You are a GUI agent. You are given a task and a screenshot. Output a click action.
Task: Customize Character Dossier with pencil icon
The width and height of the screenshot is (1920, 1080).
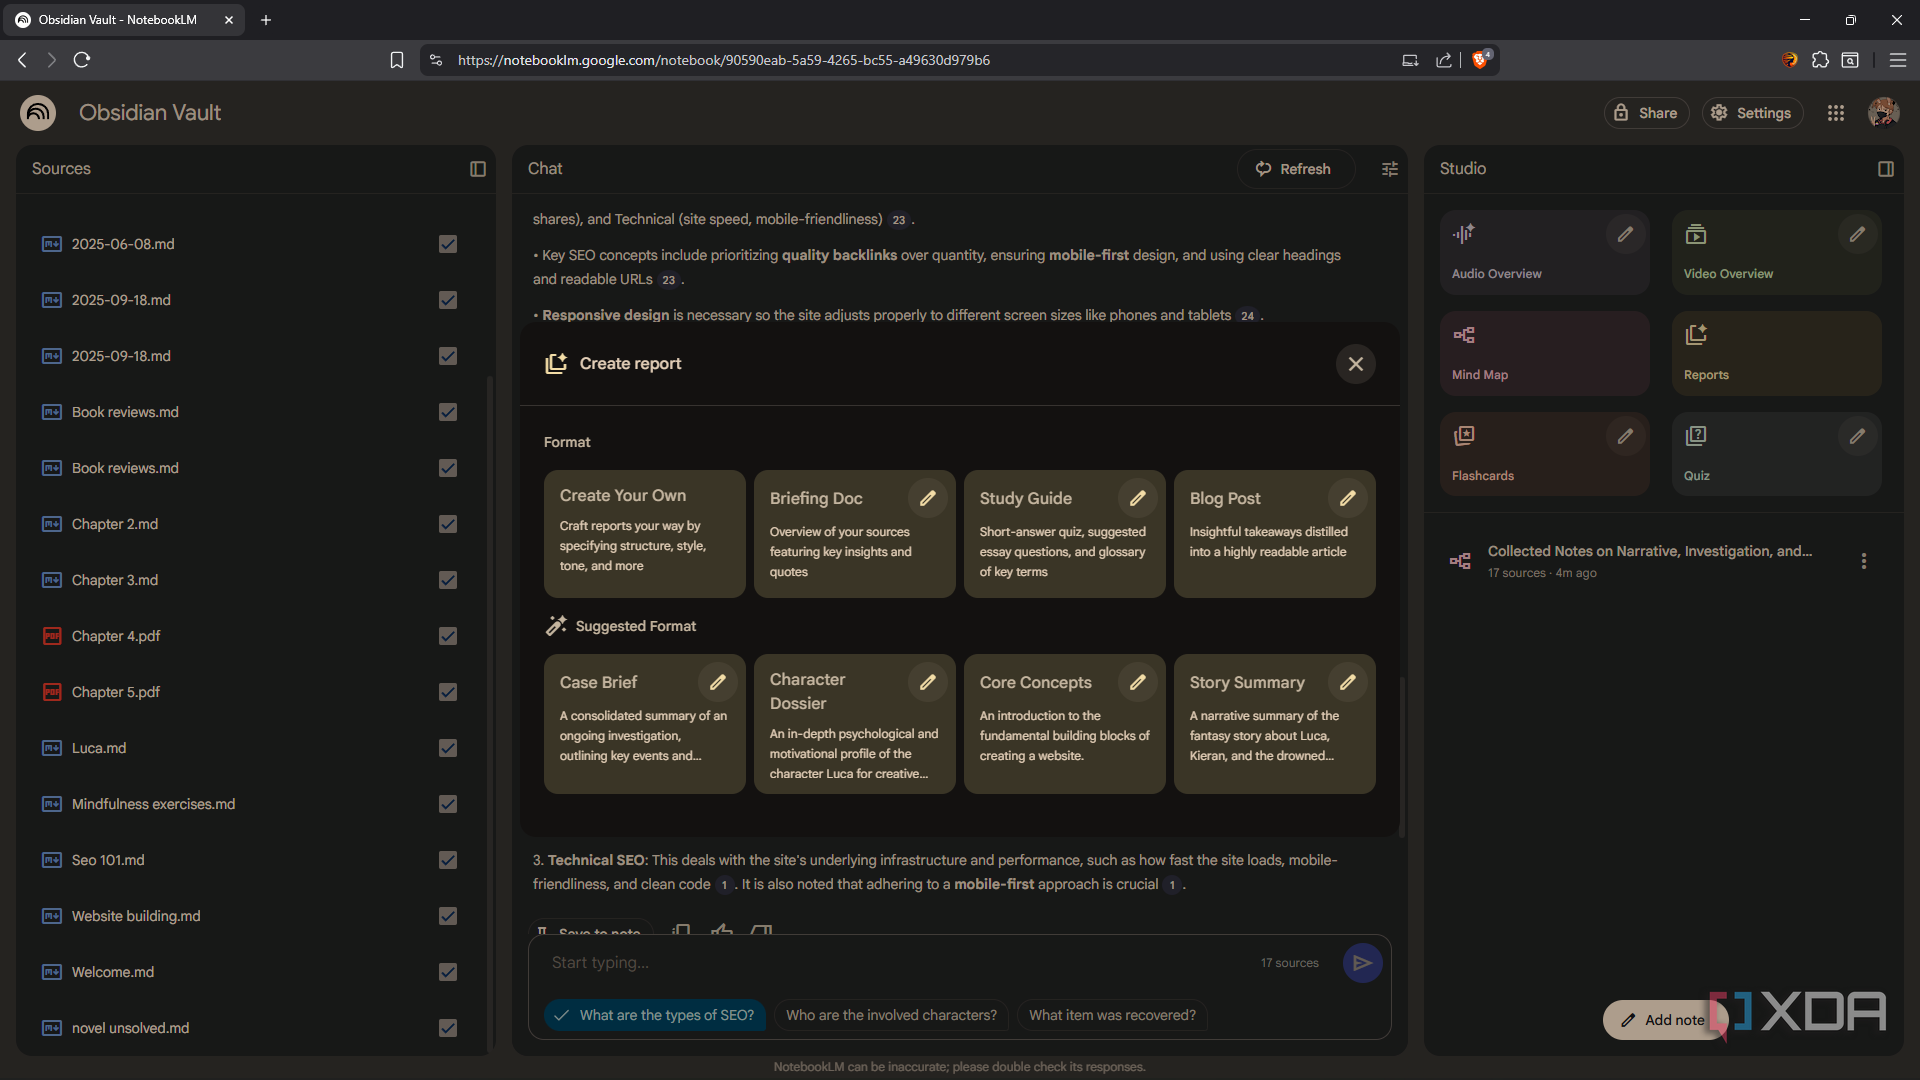(x=928, y=682)
